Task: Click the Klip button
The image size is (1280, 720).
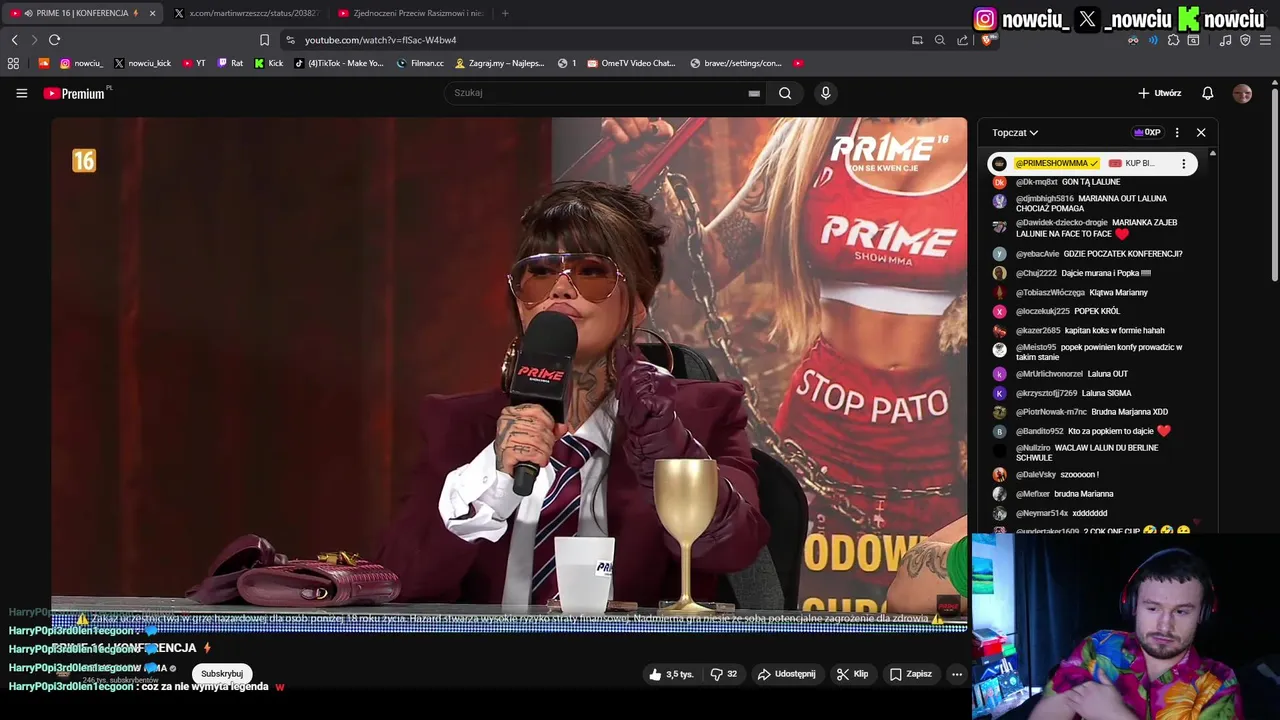Action: tap(852, 674)
